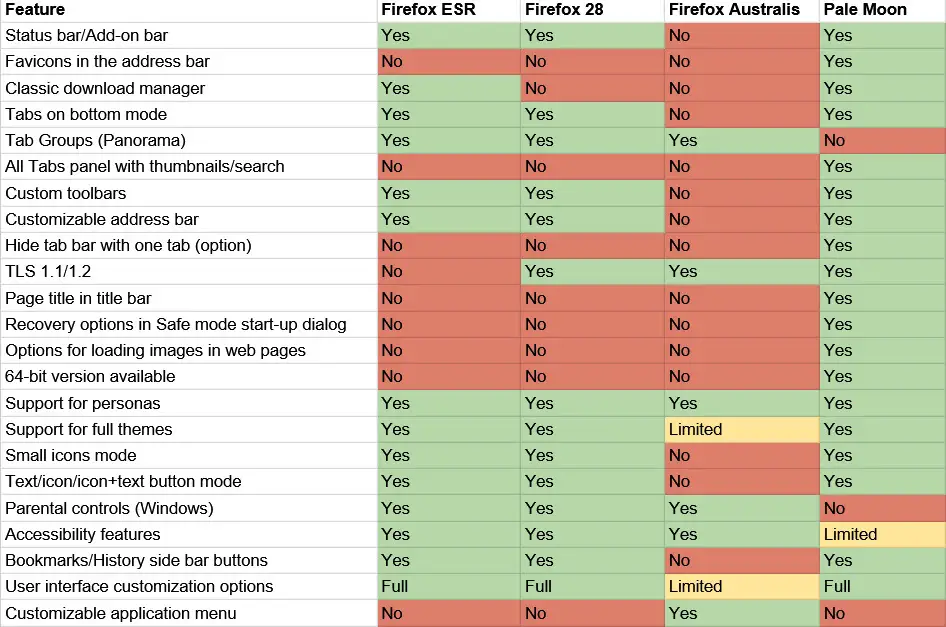Image resolution: width=946 pixels, height=627 pixels.
Task: Click Pale Moon's No cell for Parental controls
Action: tap(882, 508)
